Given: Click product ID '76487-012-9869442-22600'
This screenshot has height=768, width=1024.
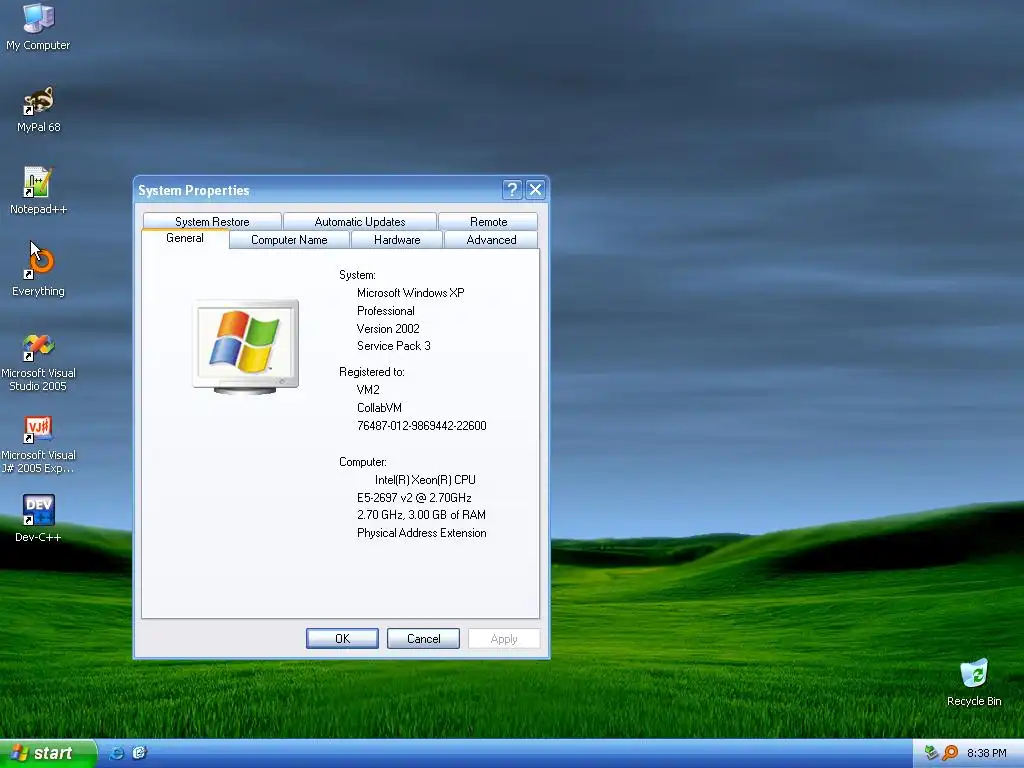Looking at the screenshot, I should (422, 426).
